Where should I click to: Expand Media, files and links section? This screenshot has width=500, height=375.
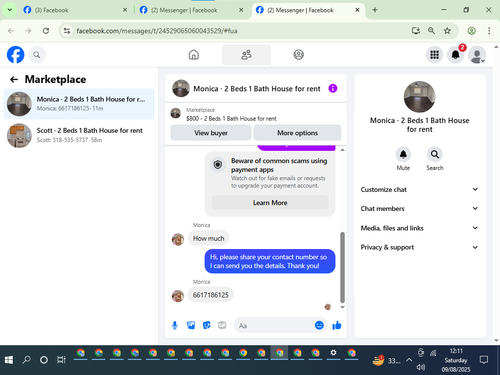pos(419,228)
